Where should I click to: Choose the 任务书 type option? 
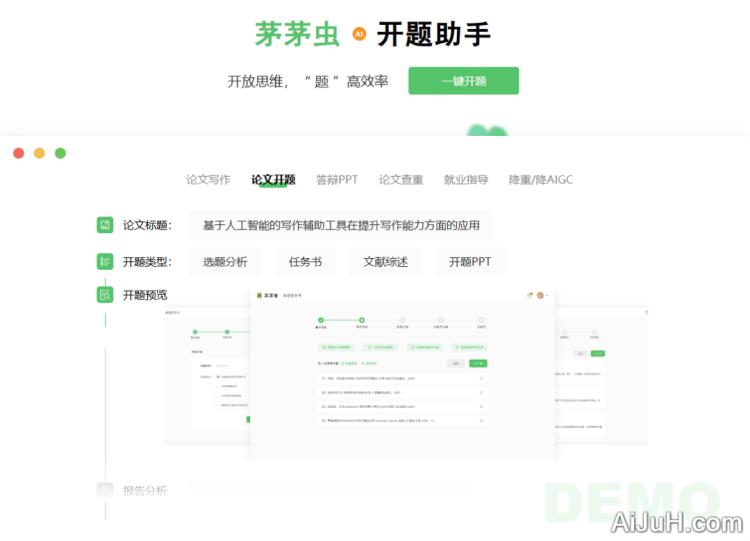click(305, 262)
